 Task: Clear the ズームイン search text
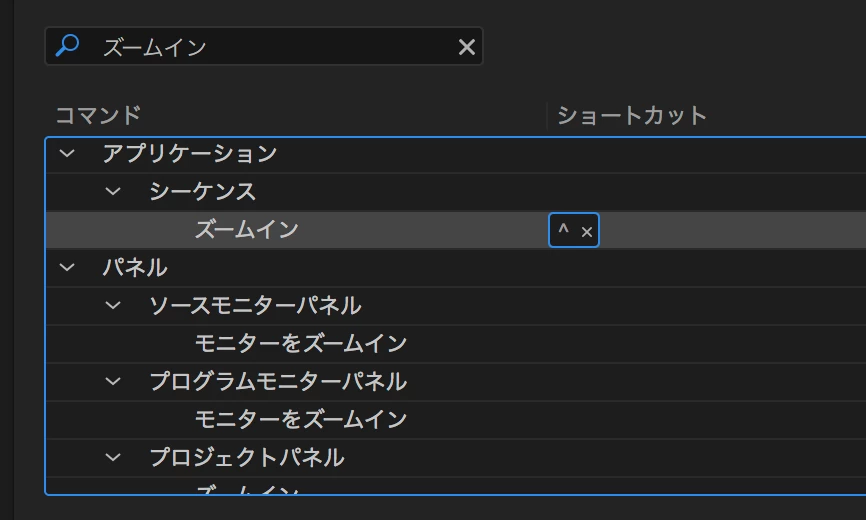467,47
